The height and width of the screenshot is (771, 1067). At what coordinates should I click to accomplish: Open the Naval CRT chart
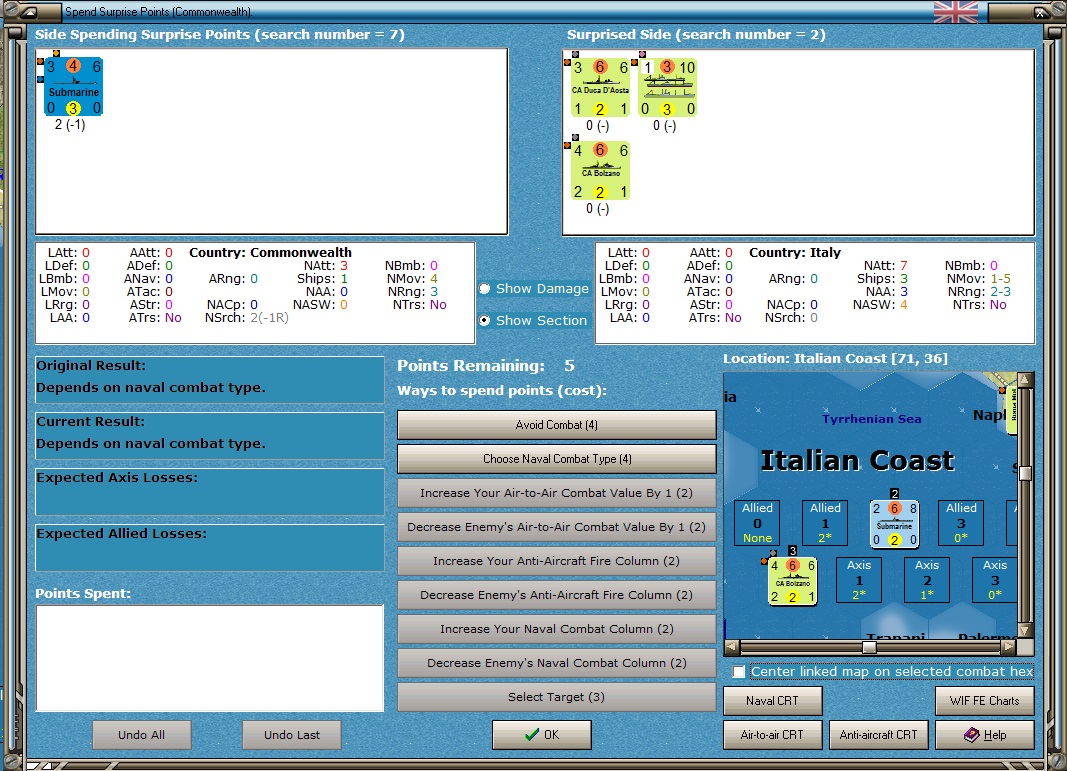(772, 701)
